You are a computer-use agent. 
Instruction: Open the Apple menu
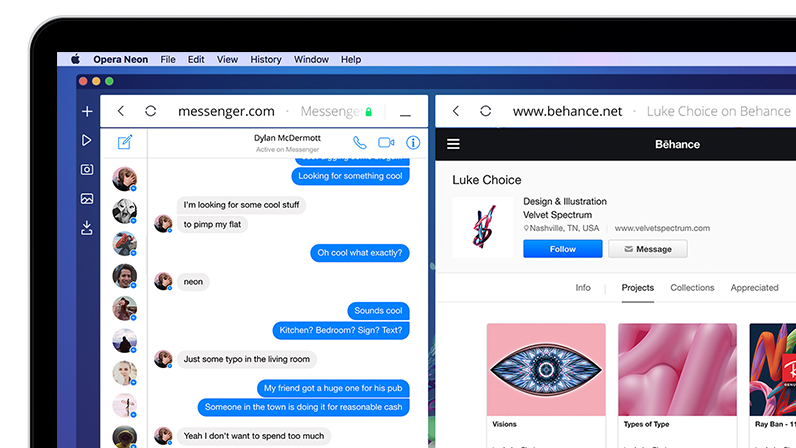pos(75,59)
